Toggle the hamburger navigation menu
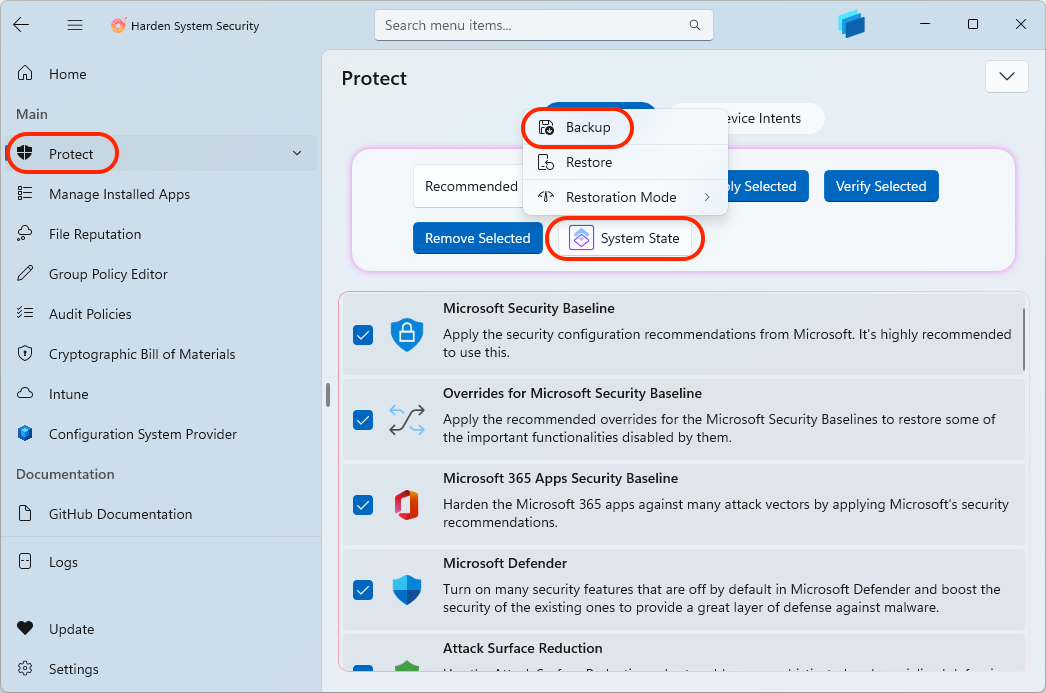 [75, 25]
